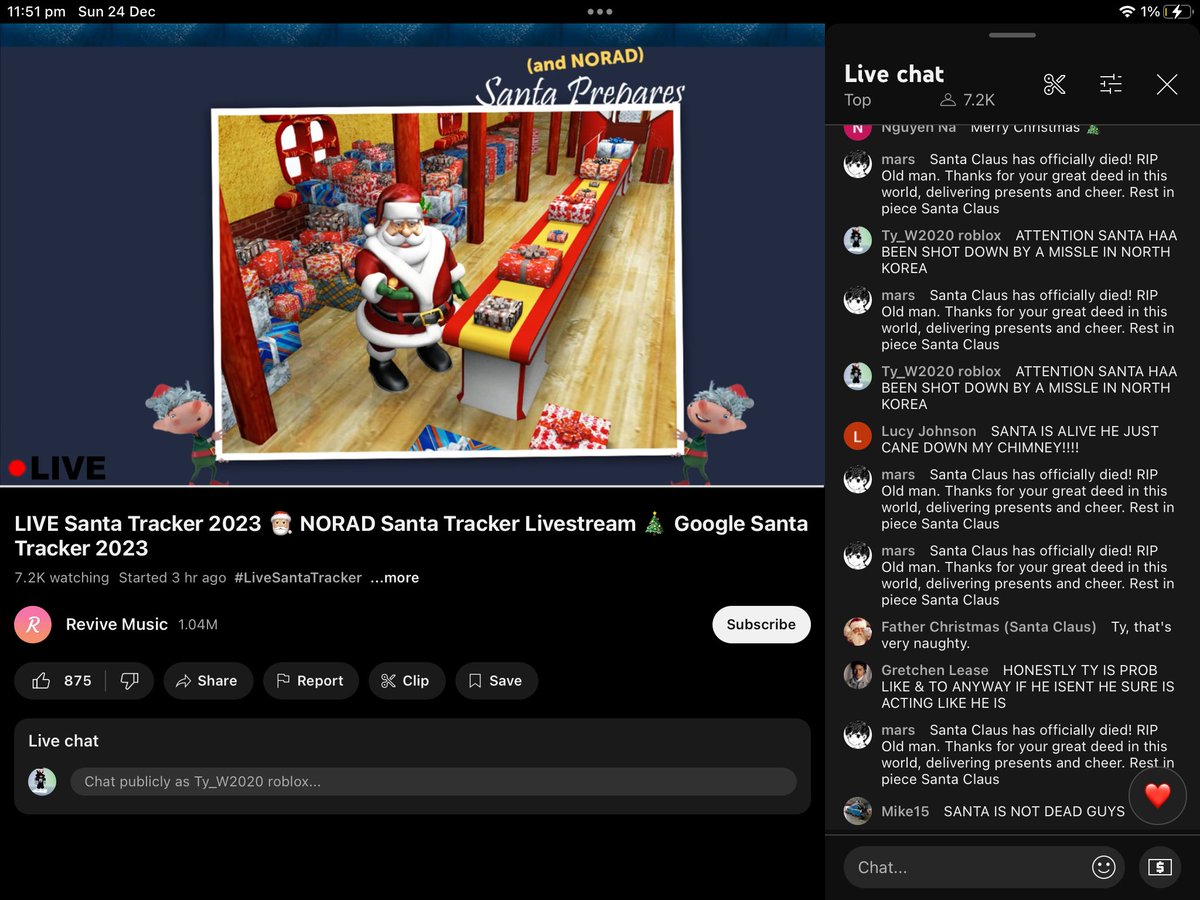Tap the 875 likes count
1200x900 pixels.
[78, 681]
